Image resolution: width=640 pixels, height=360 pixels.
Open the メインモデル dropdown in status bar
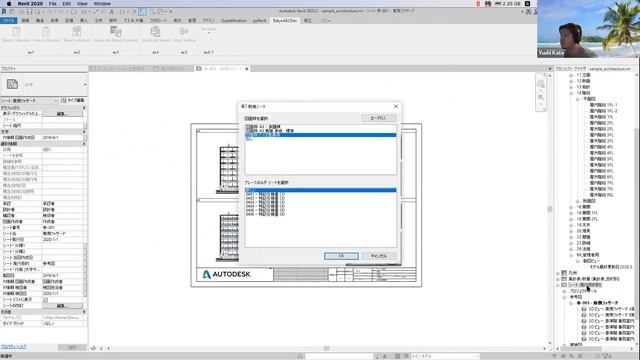pos(444,356)
